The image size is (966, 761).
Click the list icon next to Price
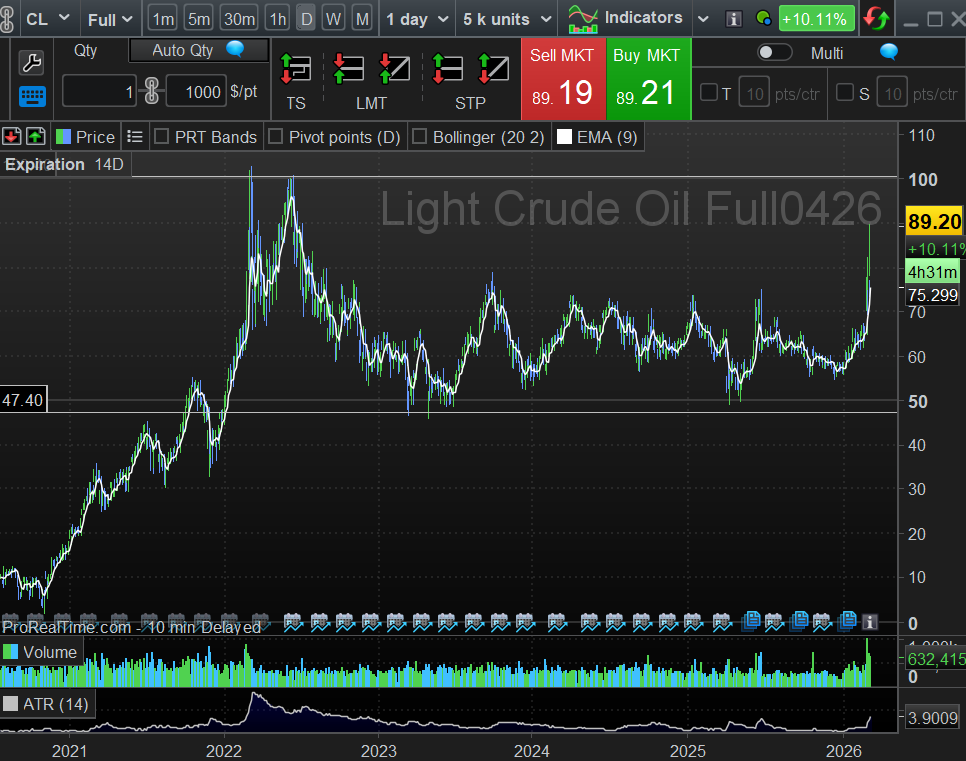coord(136,137)
